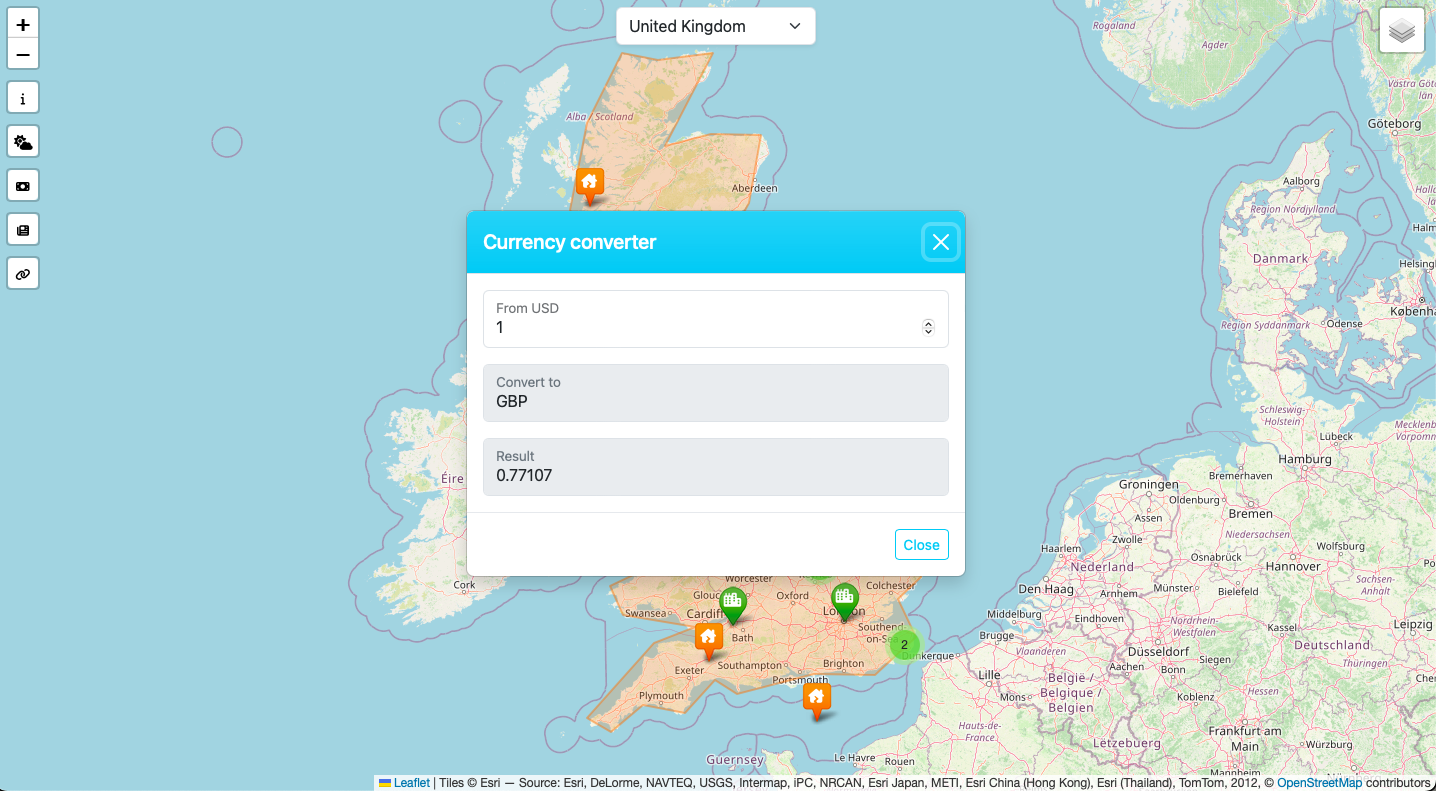1436x791 pixels.
Task: Click the currency money bill icon
Action: (x=23, y=186)
